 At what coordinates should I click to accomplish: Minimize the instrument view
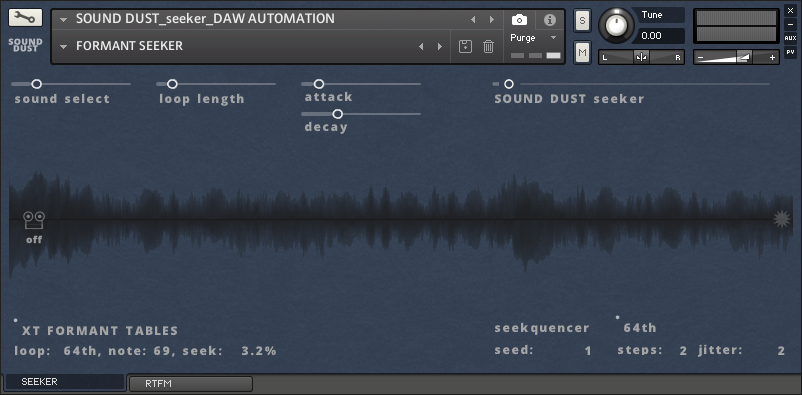pyautogui.click(x=790, y=24)
